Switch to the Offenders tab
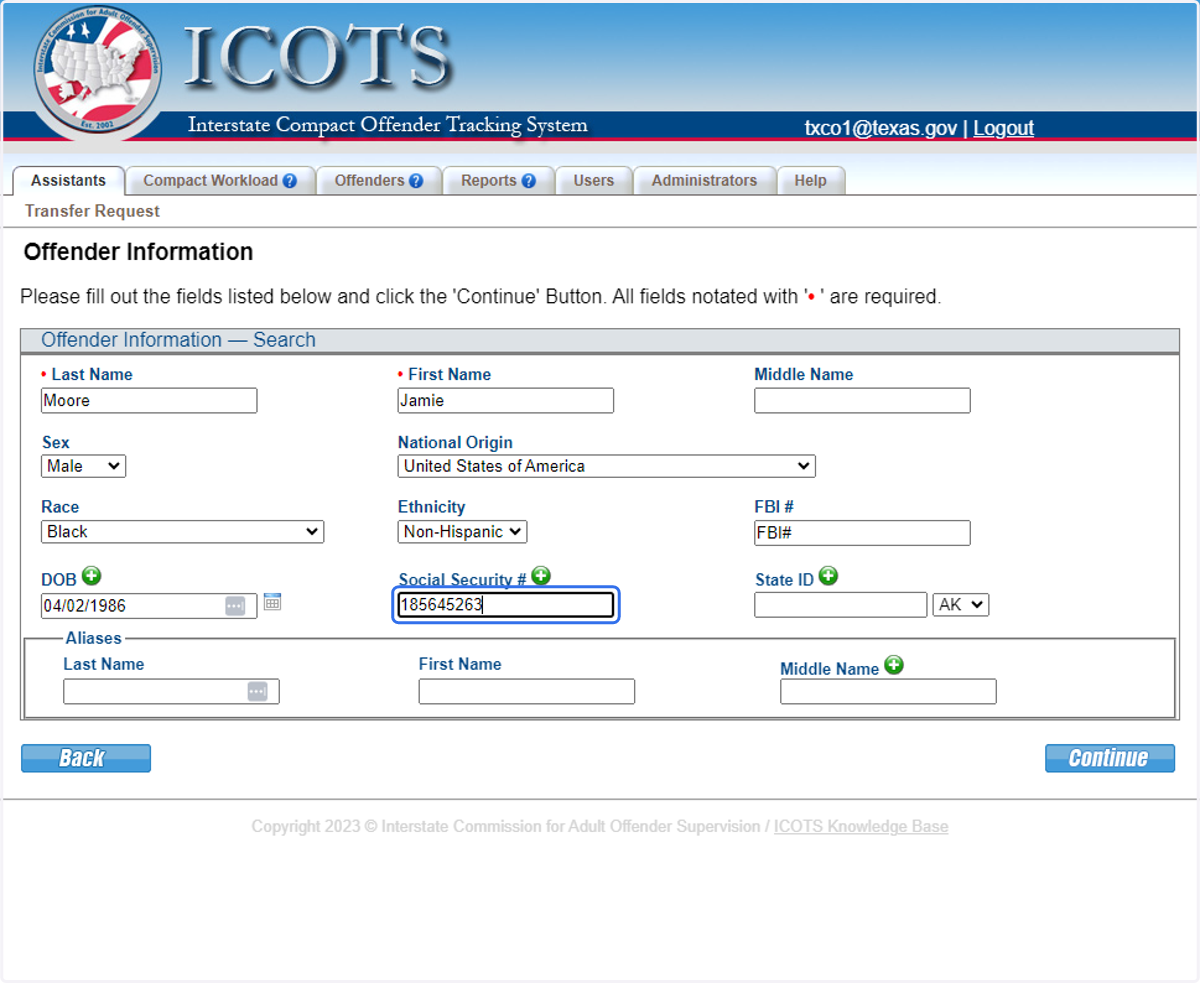 [379, 181]
